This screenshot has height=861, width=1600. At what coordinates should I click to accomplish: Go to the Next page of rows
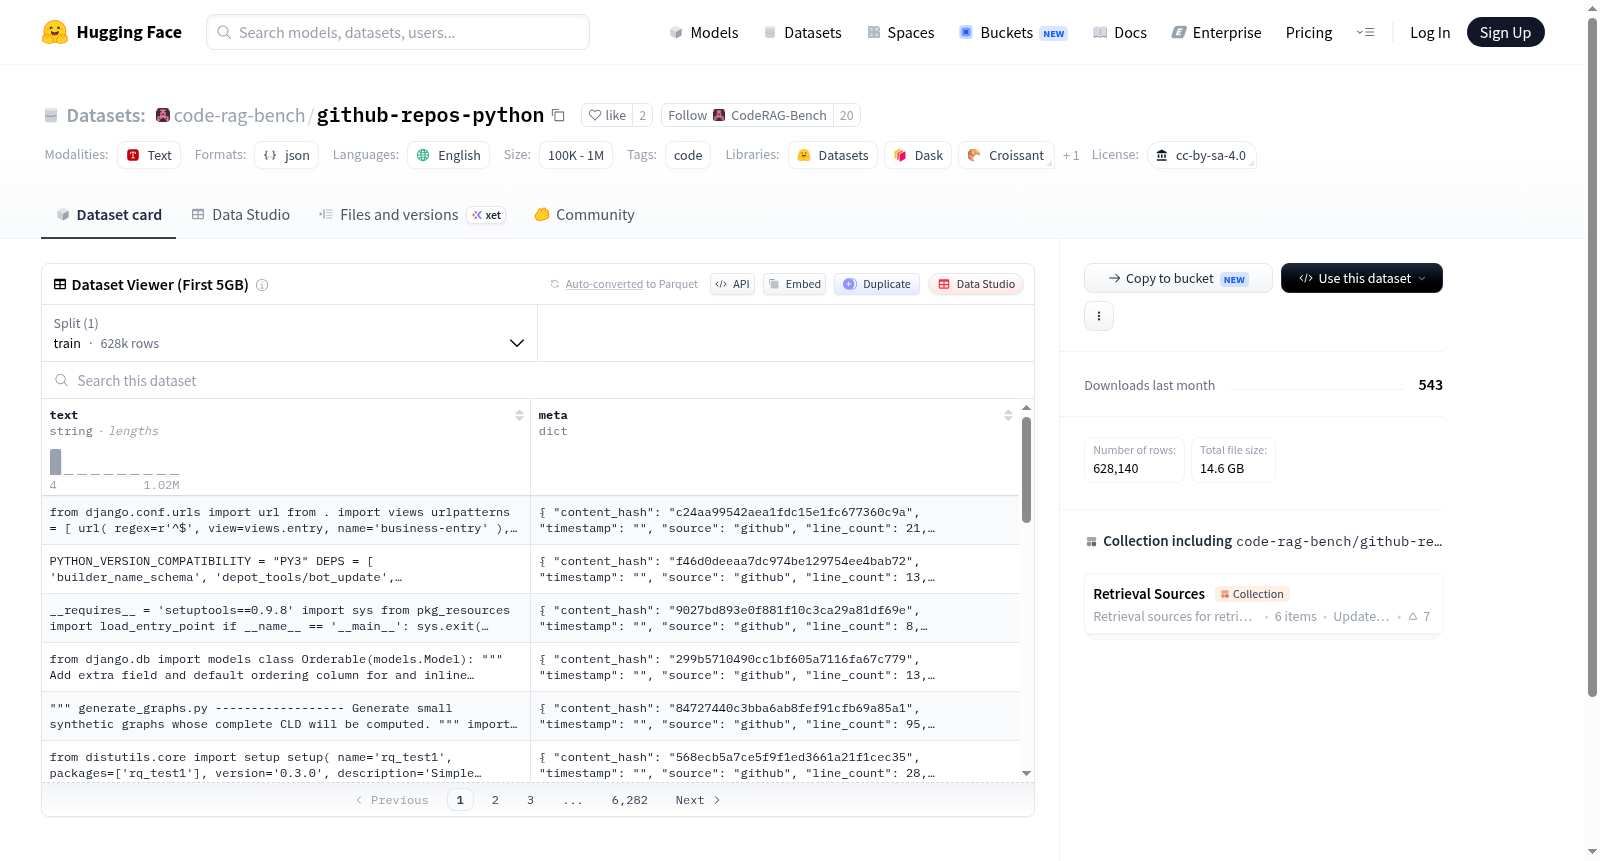(x=698, y=800)
